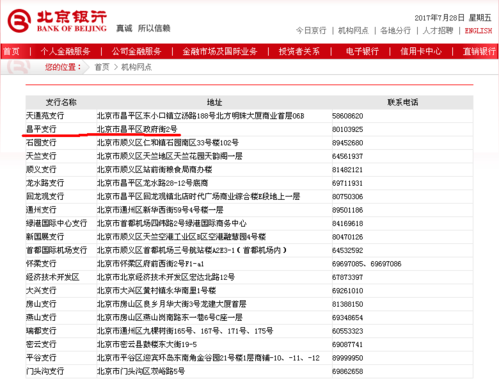
Task: Switch to ENGLISH version
Action: tap(478, 31)
